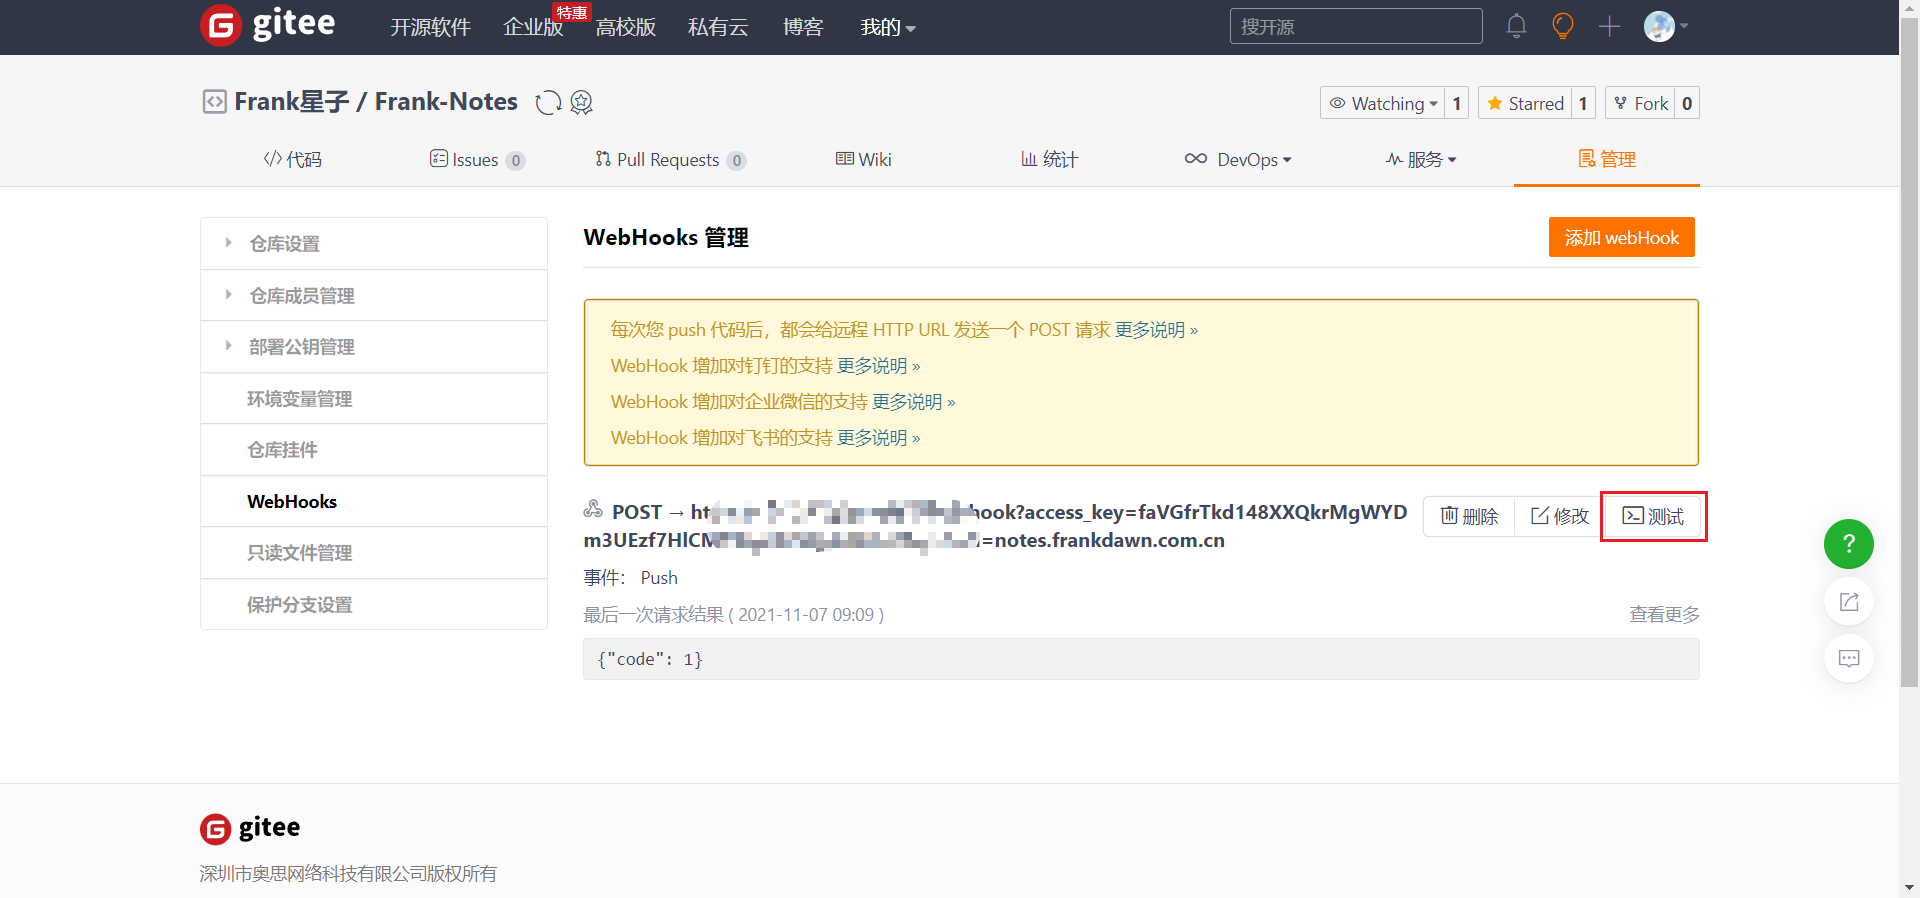Click the repository code icon beside Frank星子
The image size is (1920, 898).
[x=214, y=101]
